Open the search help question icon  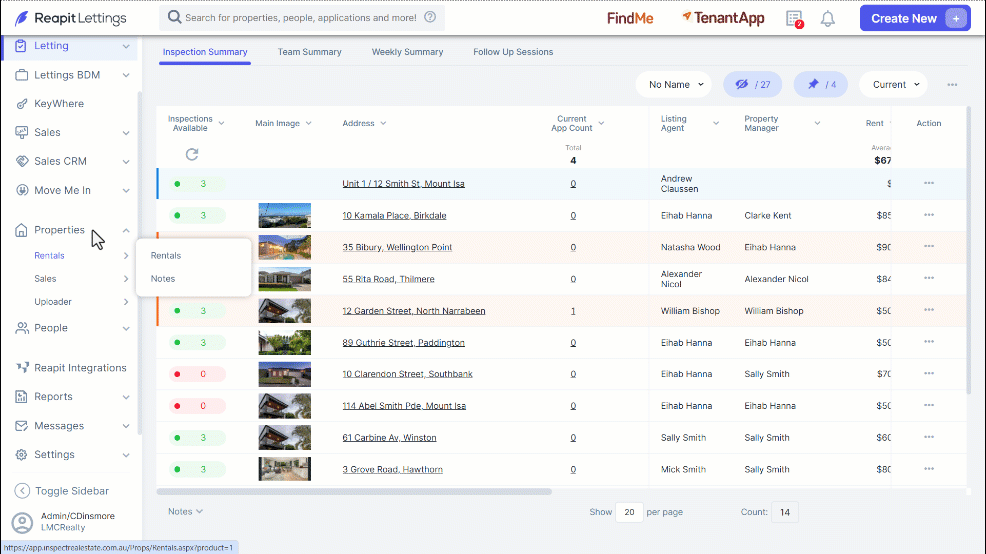[430, 17]
